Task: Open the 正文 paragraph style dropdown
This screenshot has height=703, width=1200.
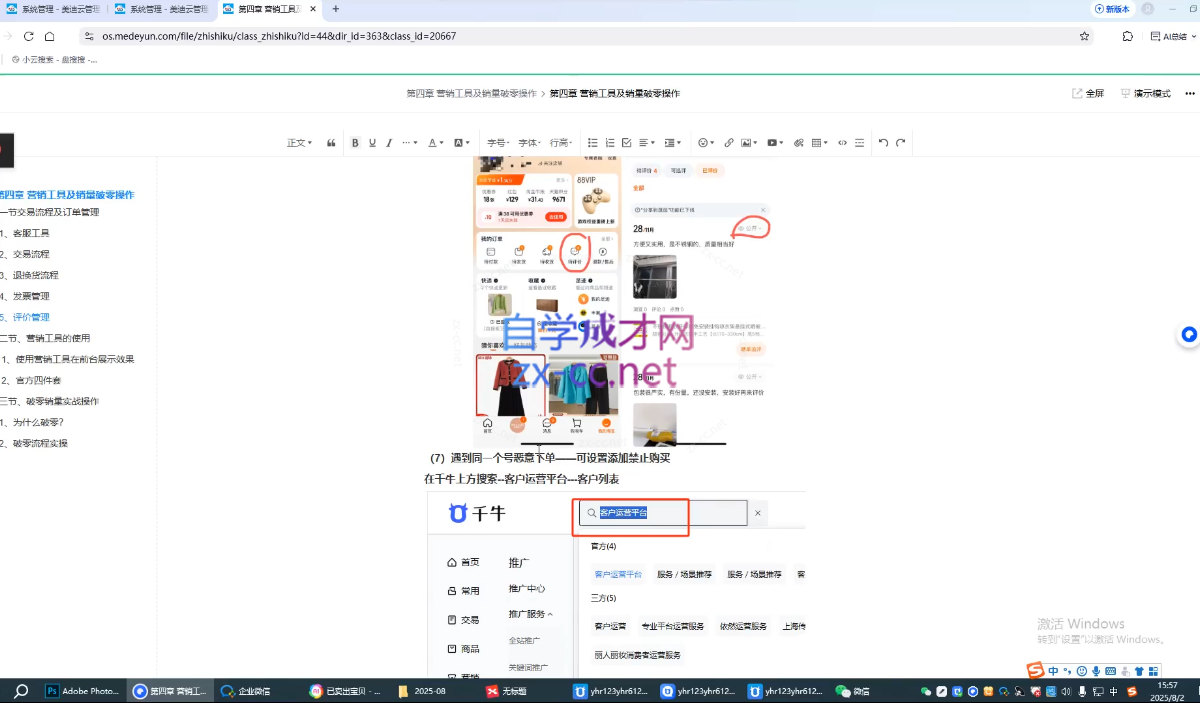Action: tap(299, 143)
